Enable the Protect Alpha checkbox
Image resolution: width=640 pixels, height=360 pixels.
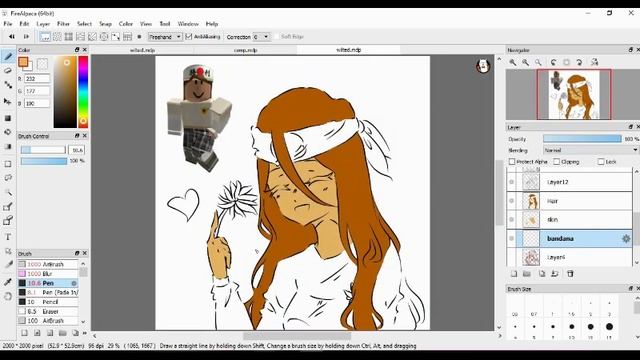pos(512,162)
